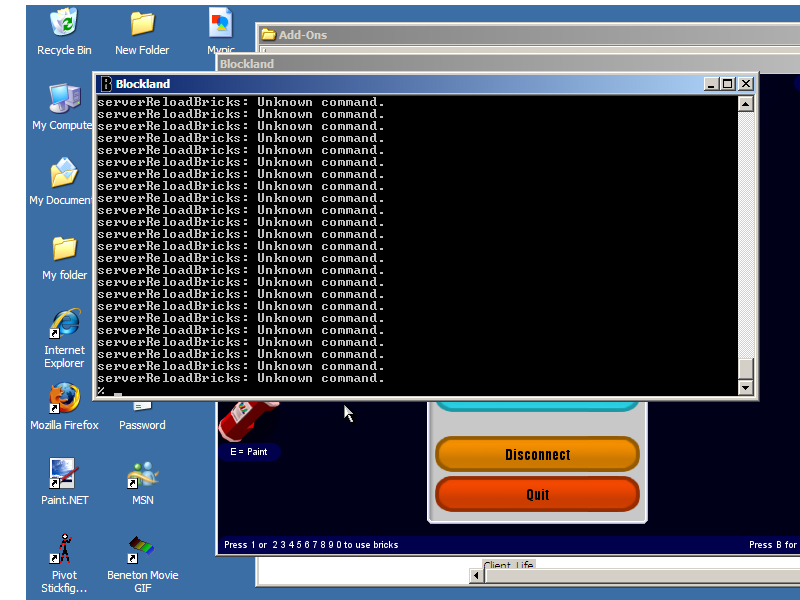Click the console scrollbar down arrow
The height and width of the screenshot is (600, 800).
point(745,388)
